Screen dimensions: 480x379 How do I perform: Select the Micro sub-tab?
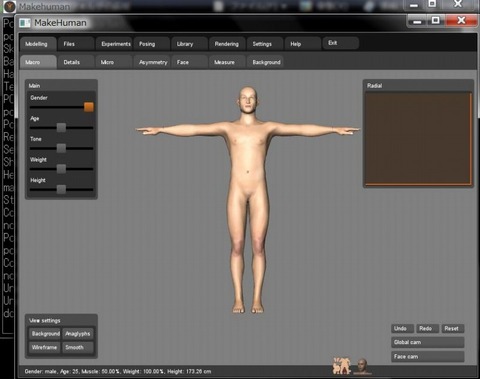[114, 62]
